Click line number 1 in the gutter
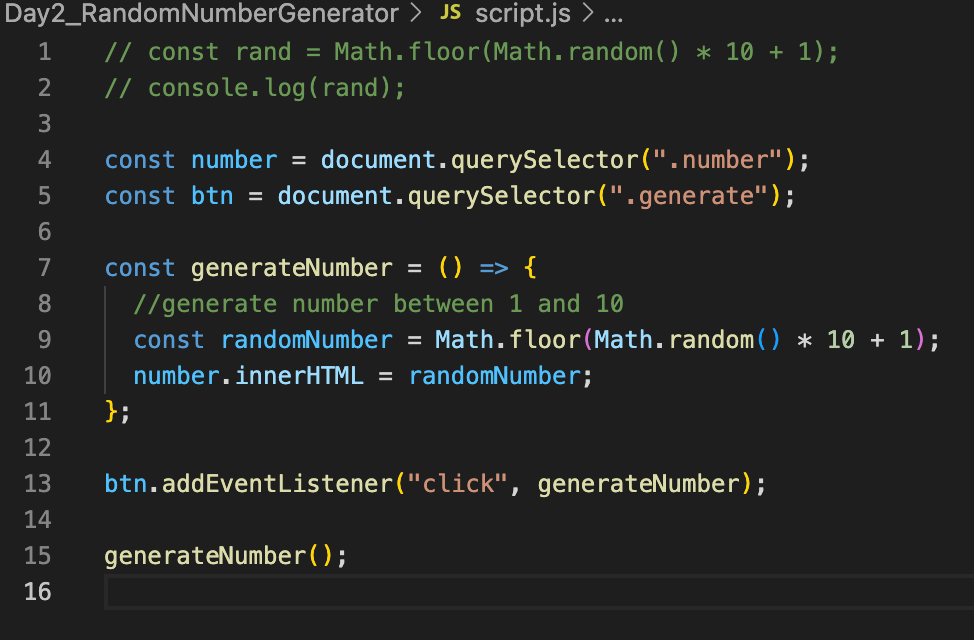The height and width of the screenshot is (640, 974). (x=44, y=52)
